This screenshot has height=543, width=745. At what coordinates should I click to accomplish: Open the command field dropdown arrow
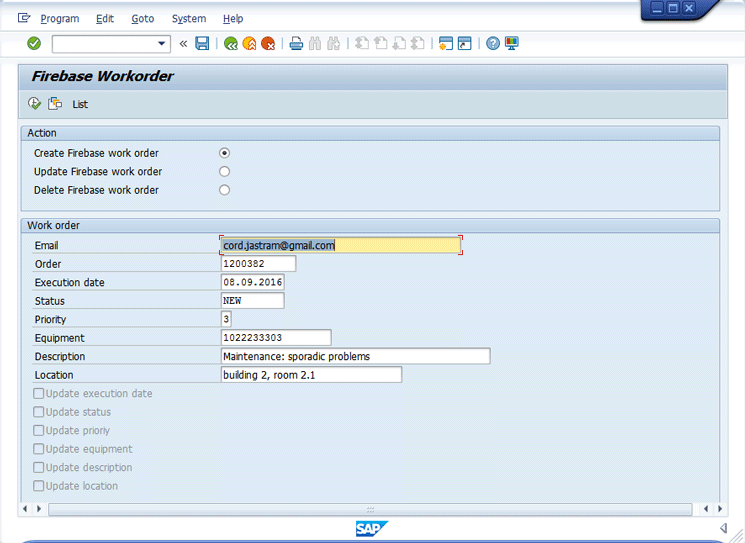(163, 43)
